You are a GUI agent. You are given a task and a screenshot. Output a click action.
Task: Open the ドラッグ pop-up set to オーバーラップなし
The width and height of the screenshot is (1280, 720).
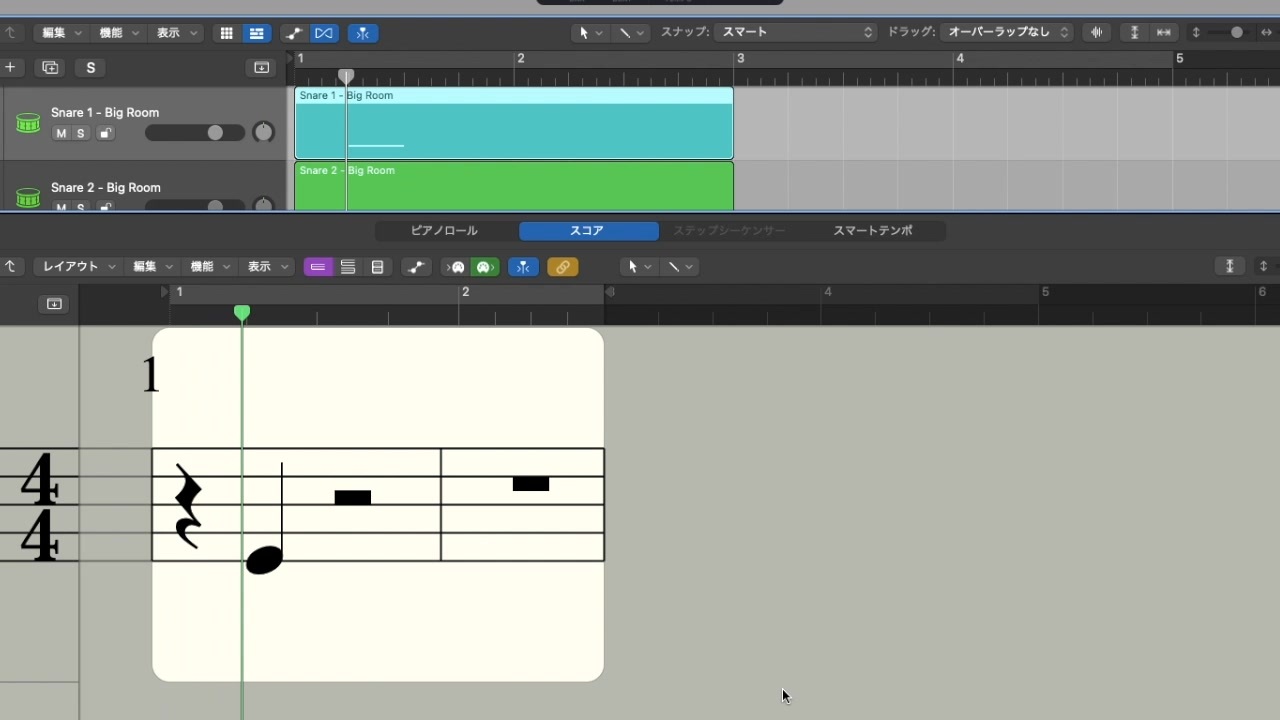click(x=1007, y=32)
